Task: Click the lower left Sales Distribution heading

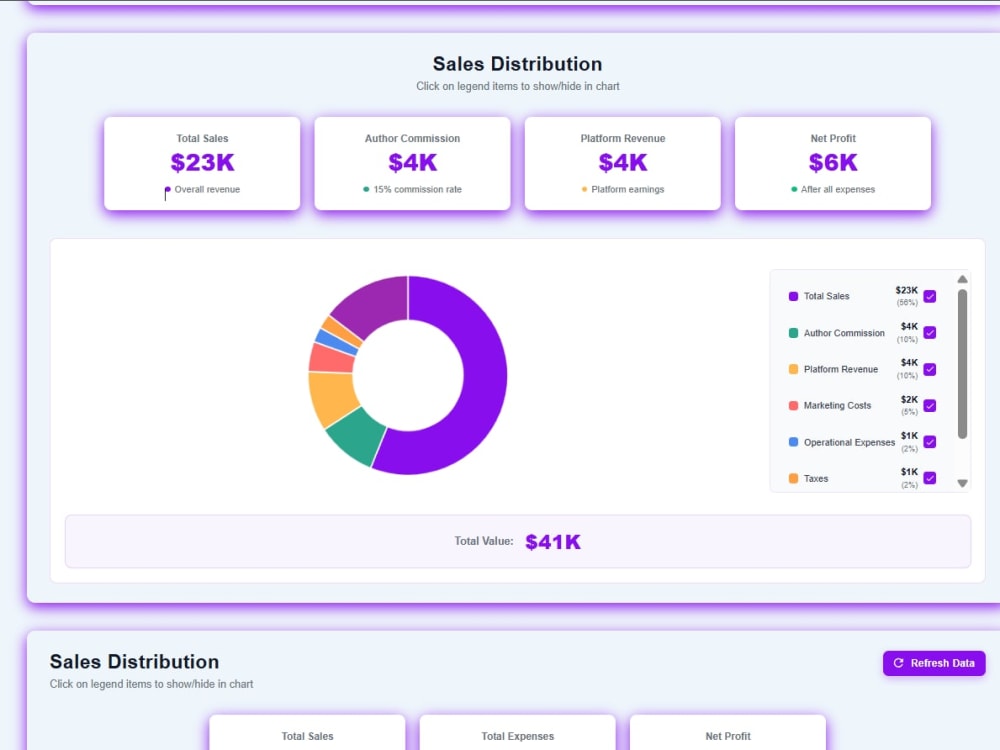Action: pos(135,661)
